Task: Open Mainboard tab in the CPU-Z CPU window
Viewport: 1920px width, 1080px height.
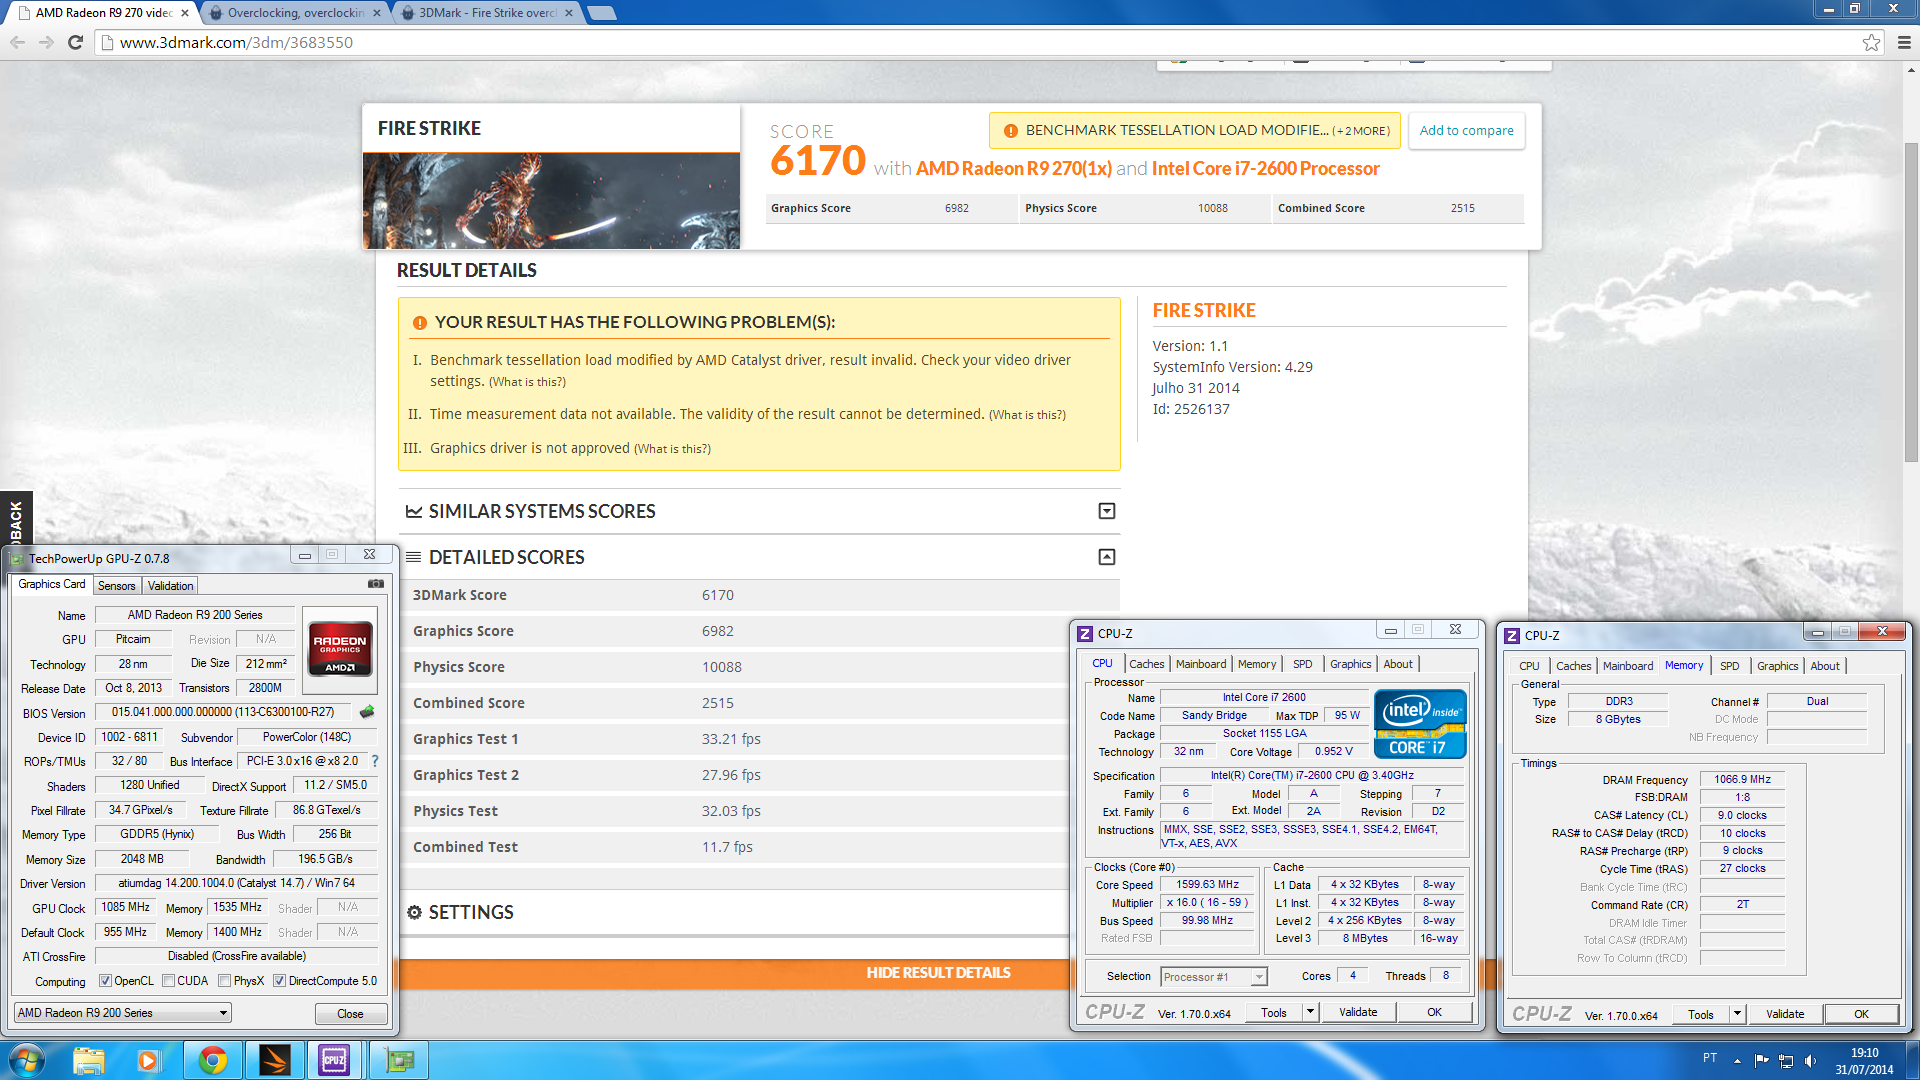Action: tap(1200, 664)
